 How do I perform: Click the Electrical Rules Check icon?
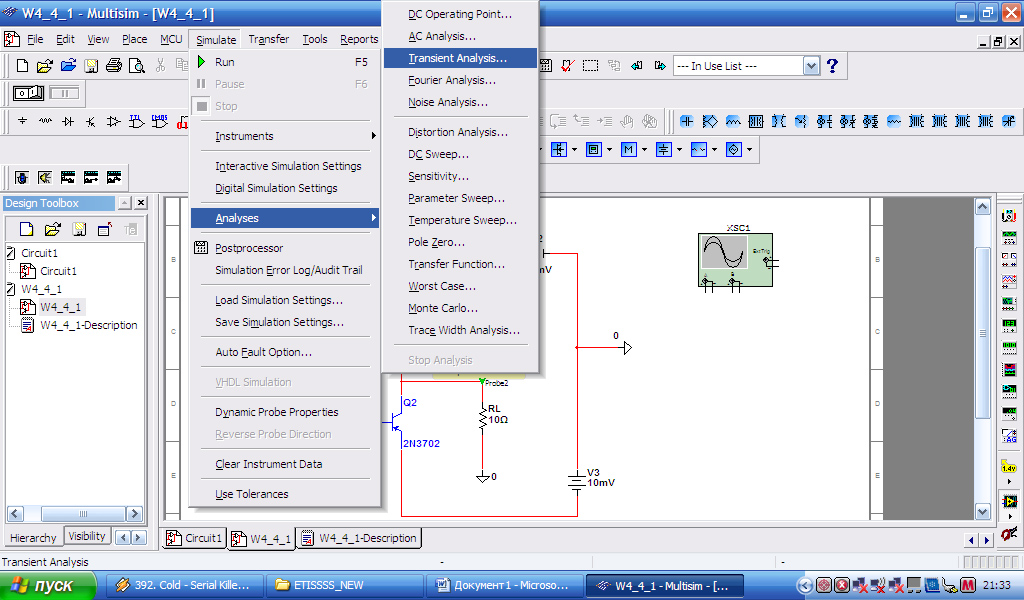(x=568, y=66)
